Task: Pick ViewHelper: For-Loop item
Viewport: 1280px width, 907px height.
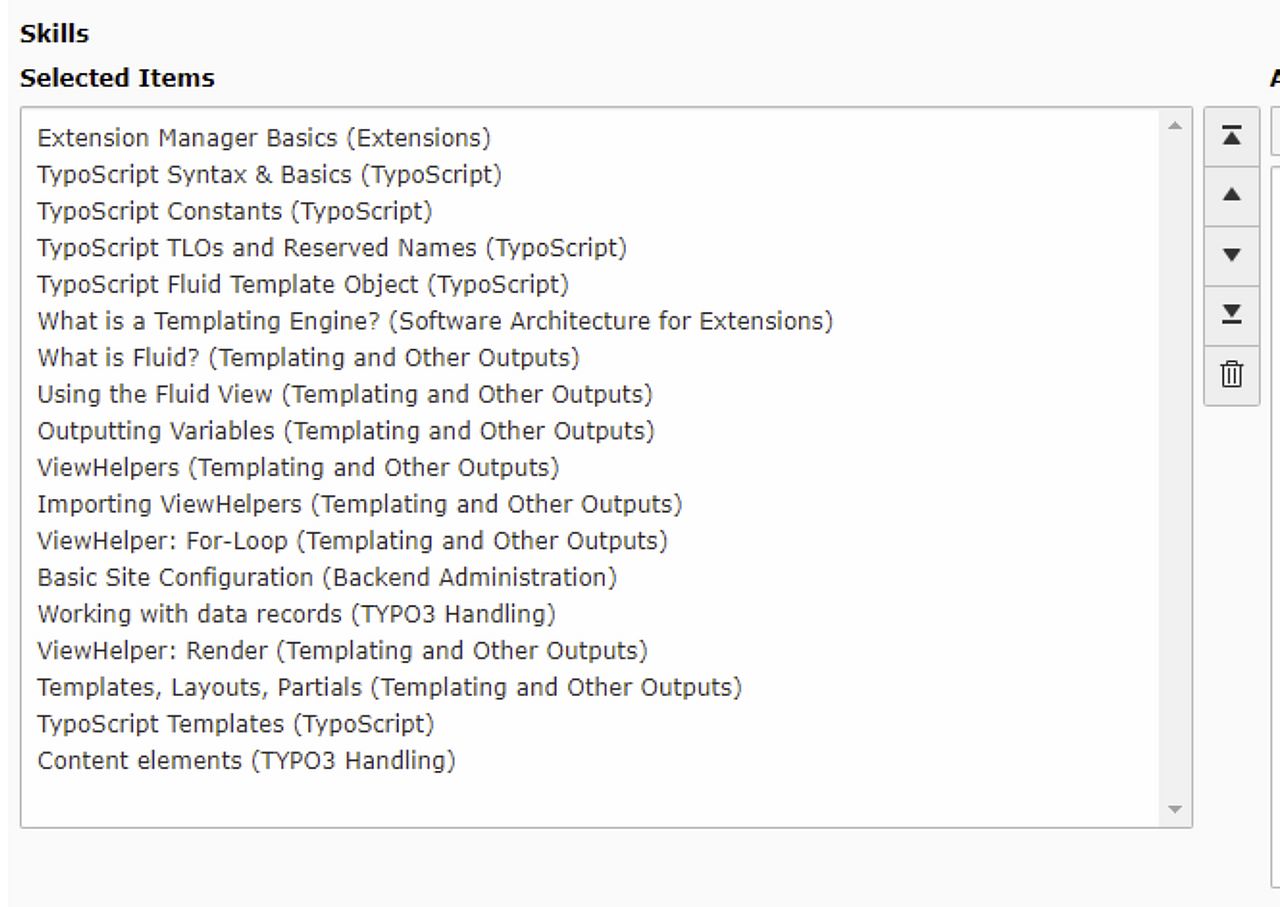Action: tap(352, 541)
